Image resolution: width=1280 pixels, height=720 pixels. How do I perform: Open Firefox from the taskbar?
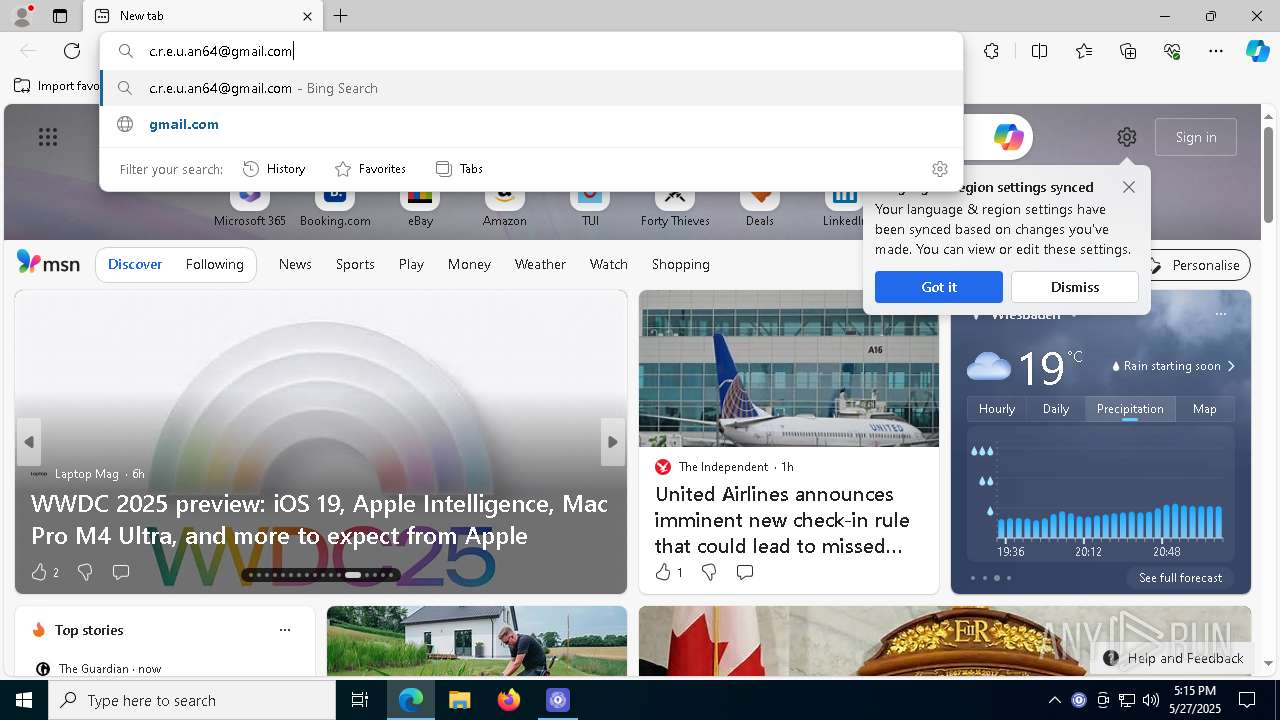[x=509, y=700]
